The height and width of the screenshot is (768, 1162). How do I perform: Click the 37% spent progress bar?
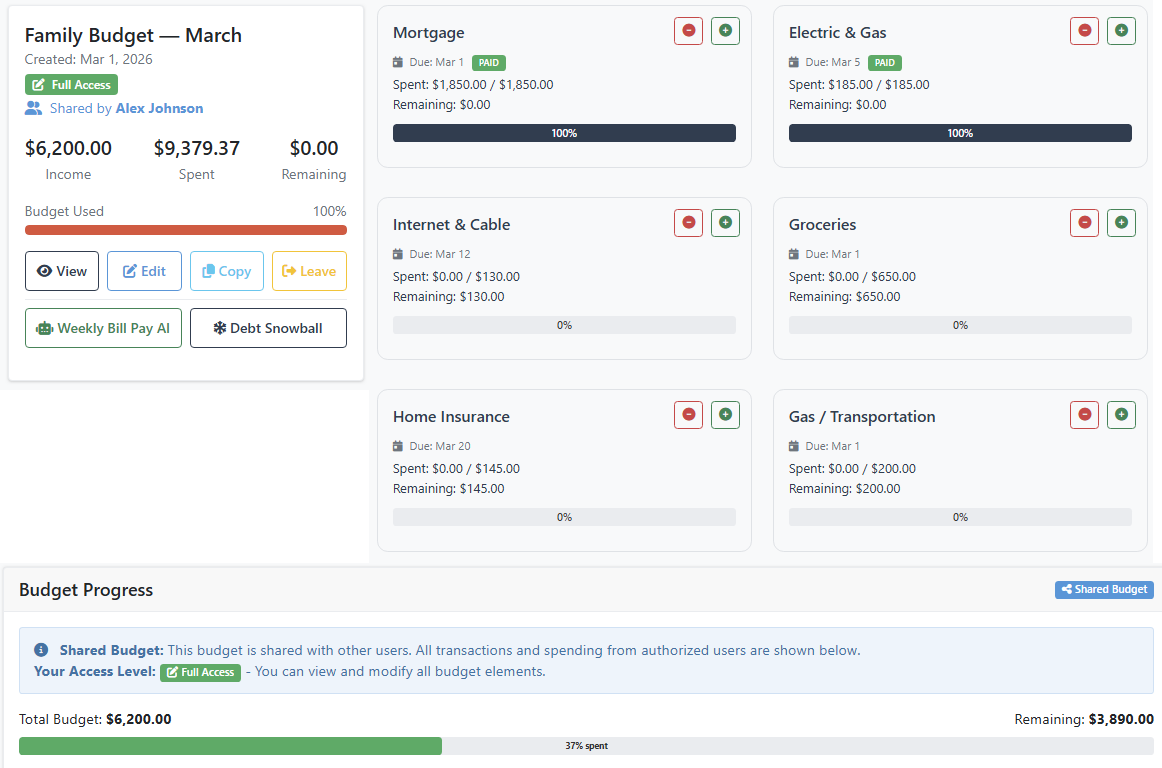[586, 746]
